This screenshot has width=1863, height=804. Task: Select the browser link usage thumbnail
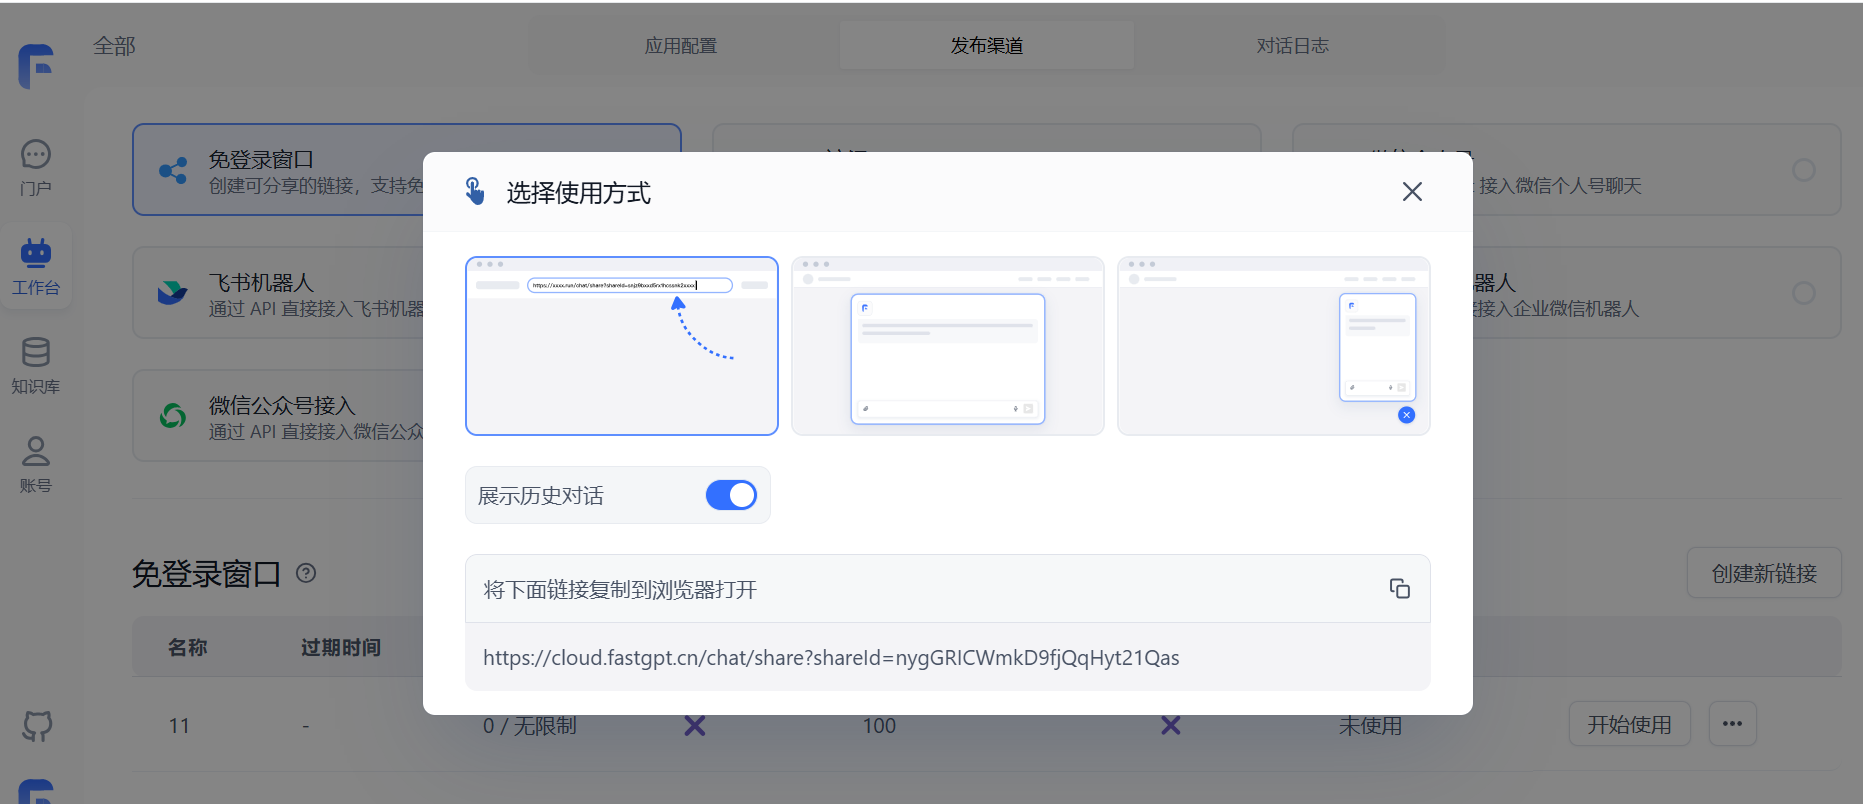point(622,346)
